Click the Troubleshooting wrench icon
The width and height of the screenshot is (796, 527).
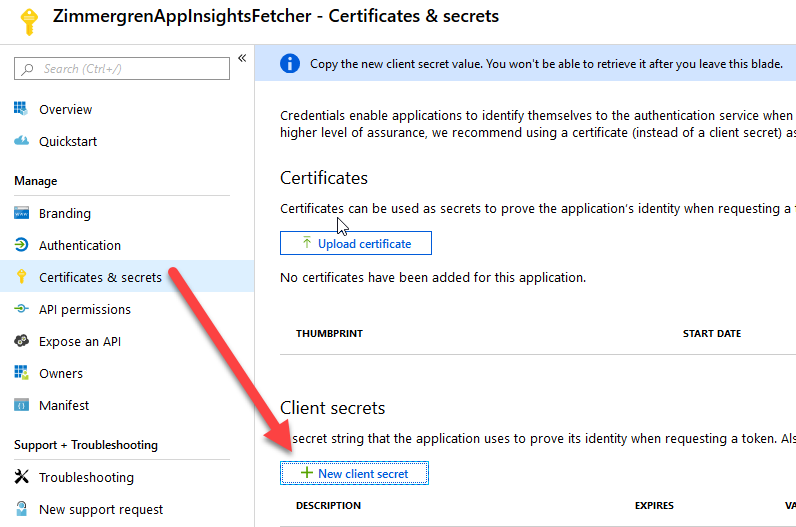21,477
